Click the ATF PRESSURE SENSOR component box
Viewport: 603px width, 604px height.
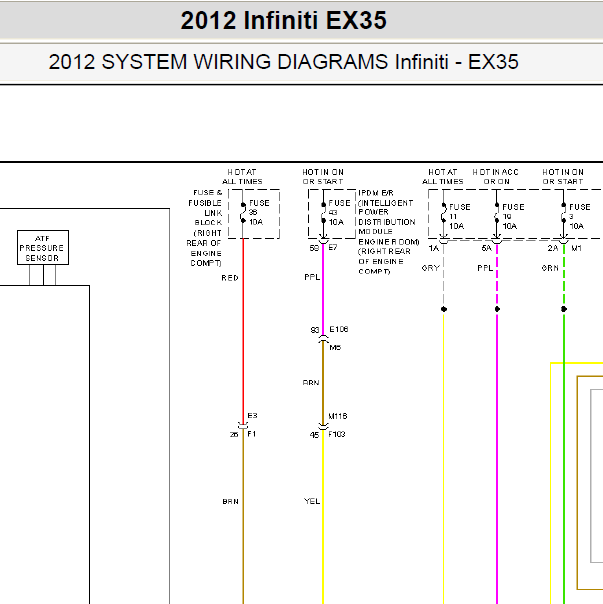point(43,248)
